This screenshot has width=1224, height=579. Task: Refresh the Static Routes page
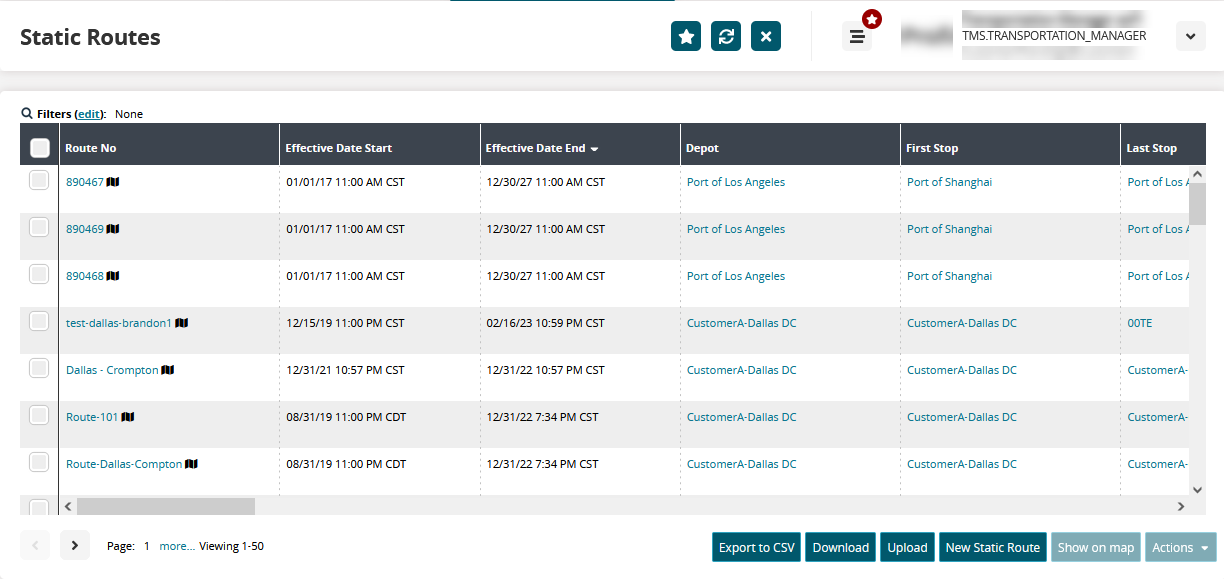[726, 36]
